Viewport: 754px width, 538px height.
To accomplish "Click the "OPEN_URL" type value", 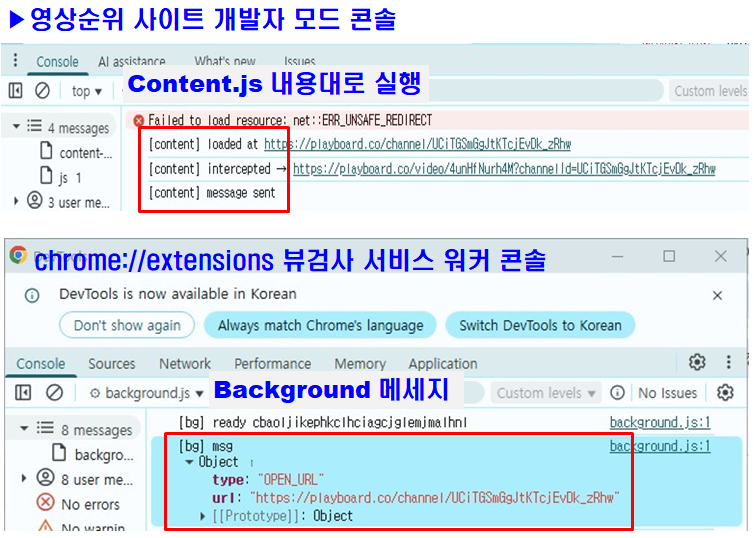I will [x=290, y=479].
